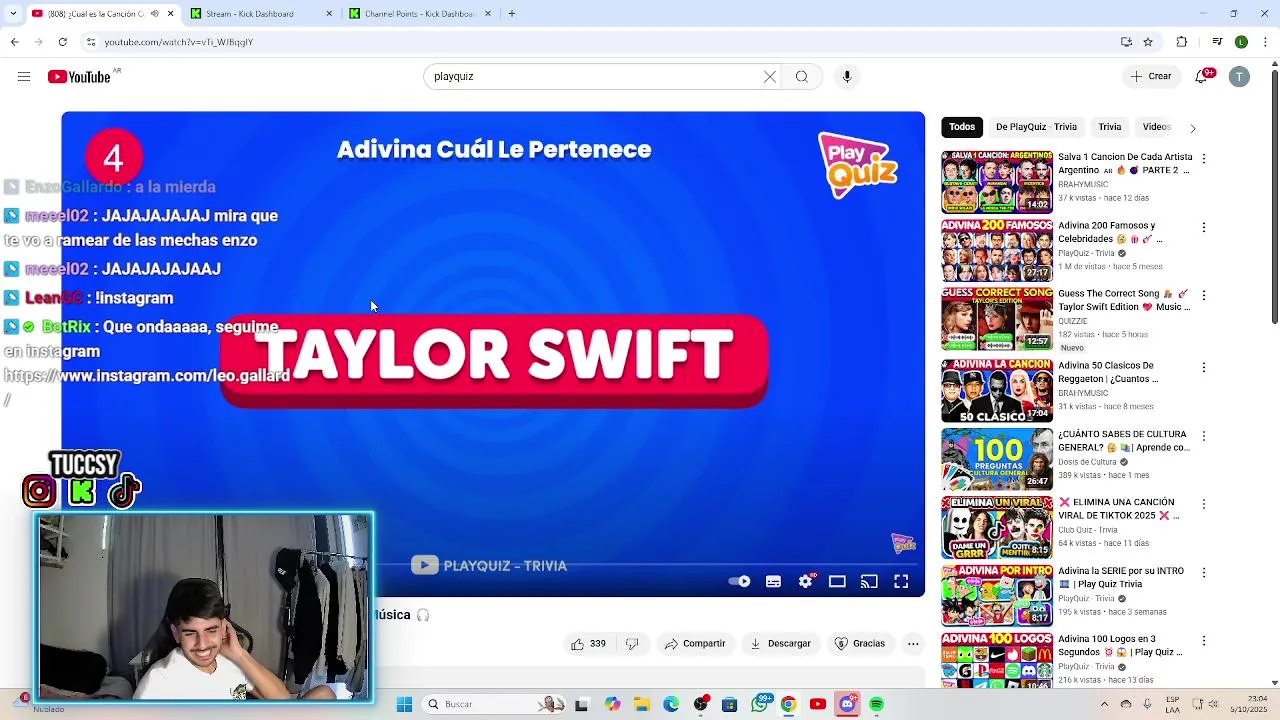Viewport: 1280px width, 720px height.
Task: Select the Todos filter chip
Action: tap(962, 127)
